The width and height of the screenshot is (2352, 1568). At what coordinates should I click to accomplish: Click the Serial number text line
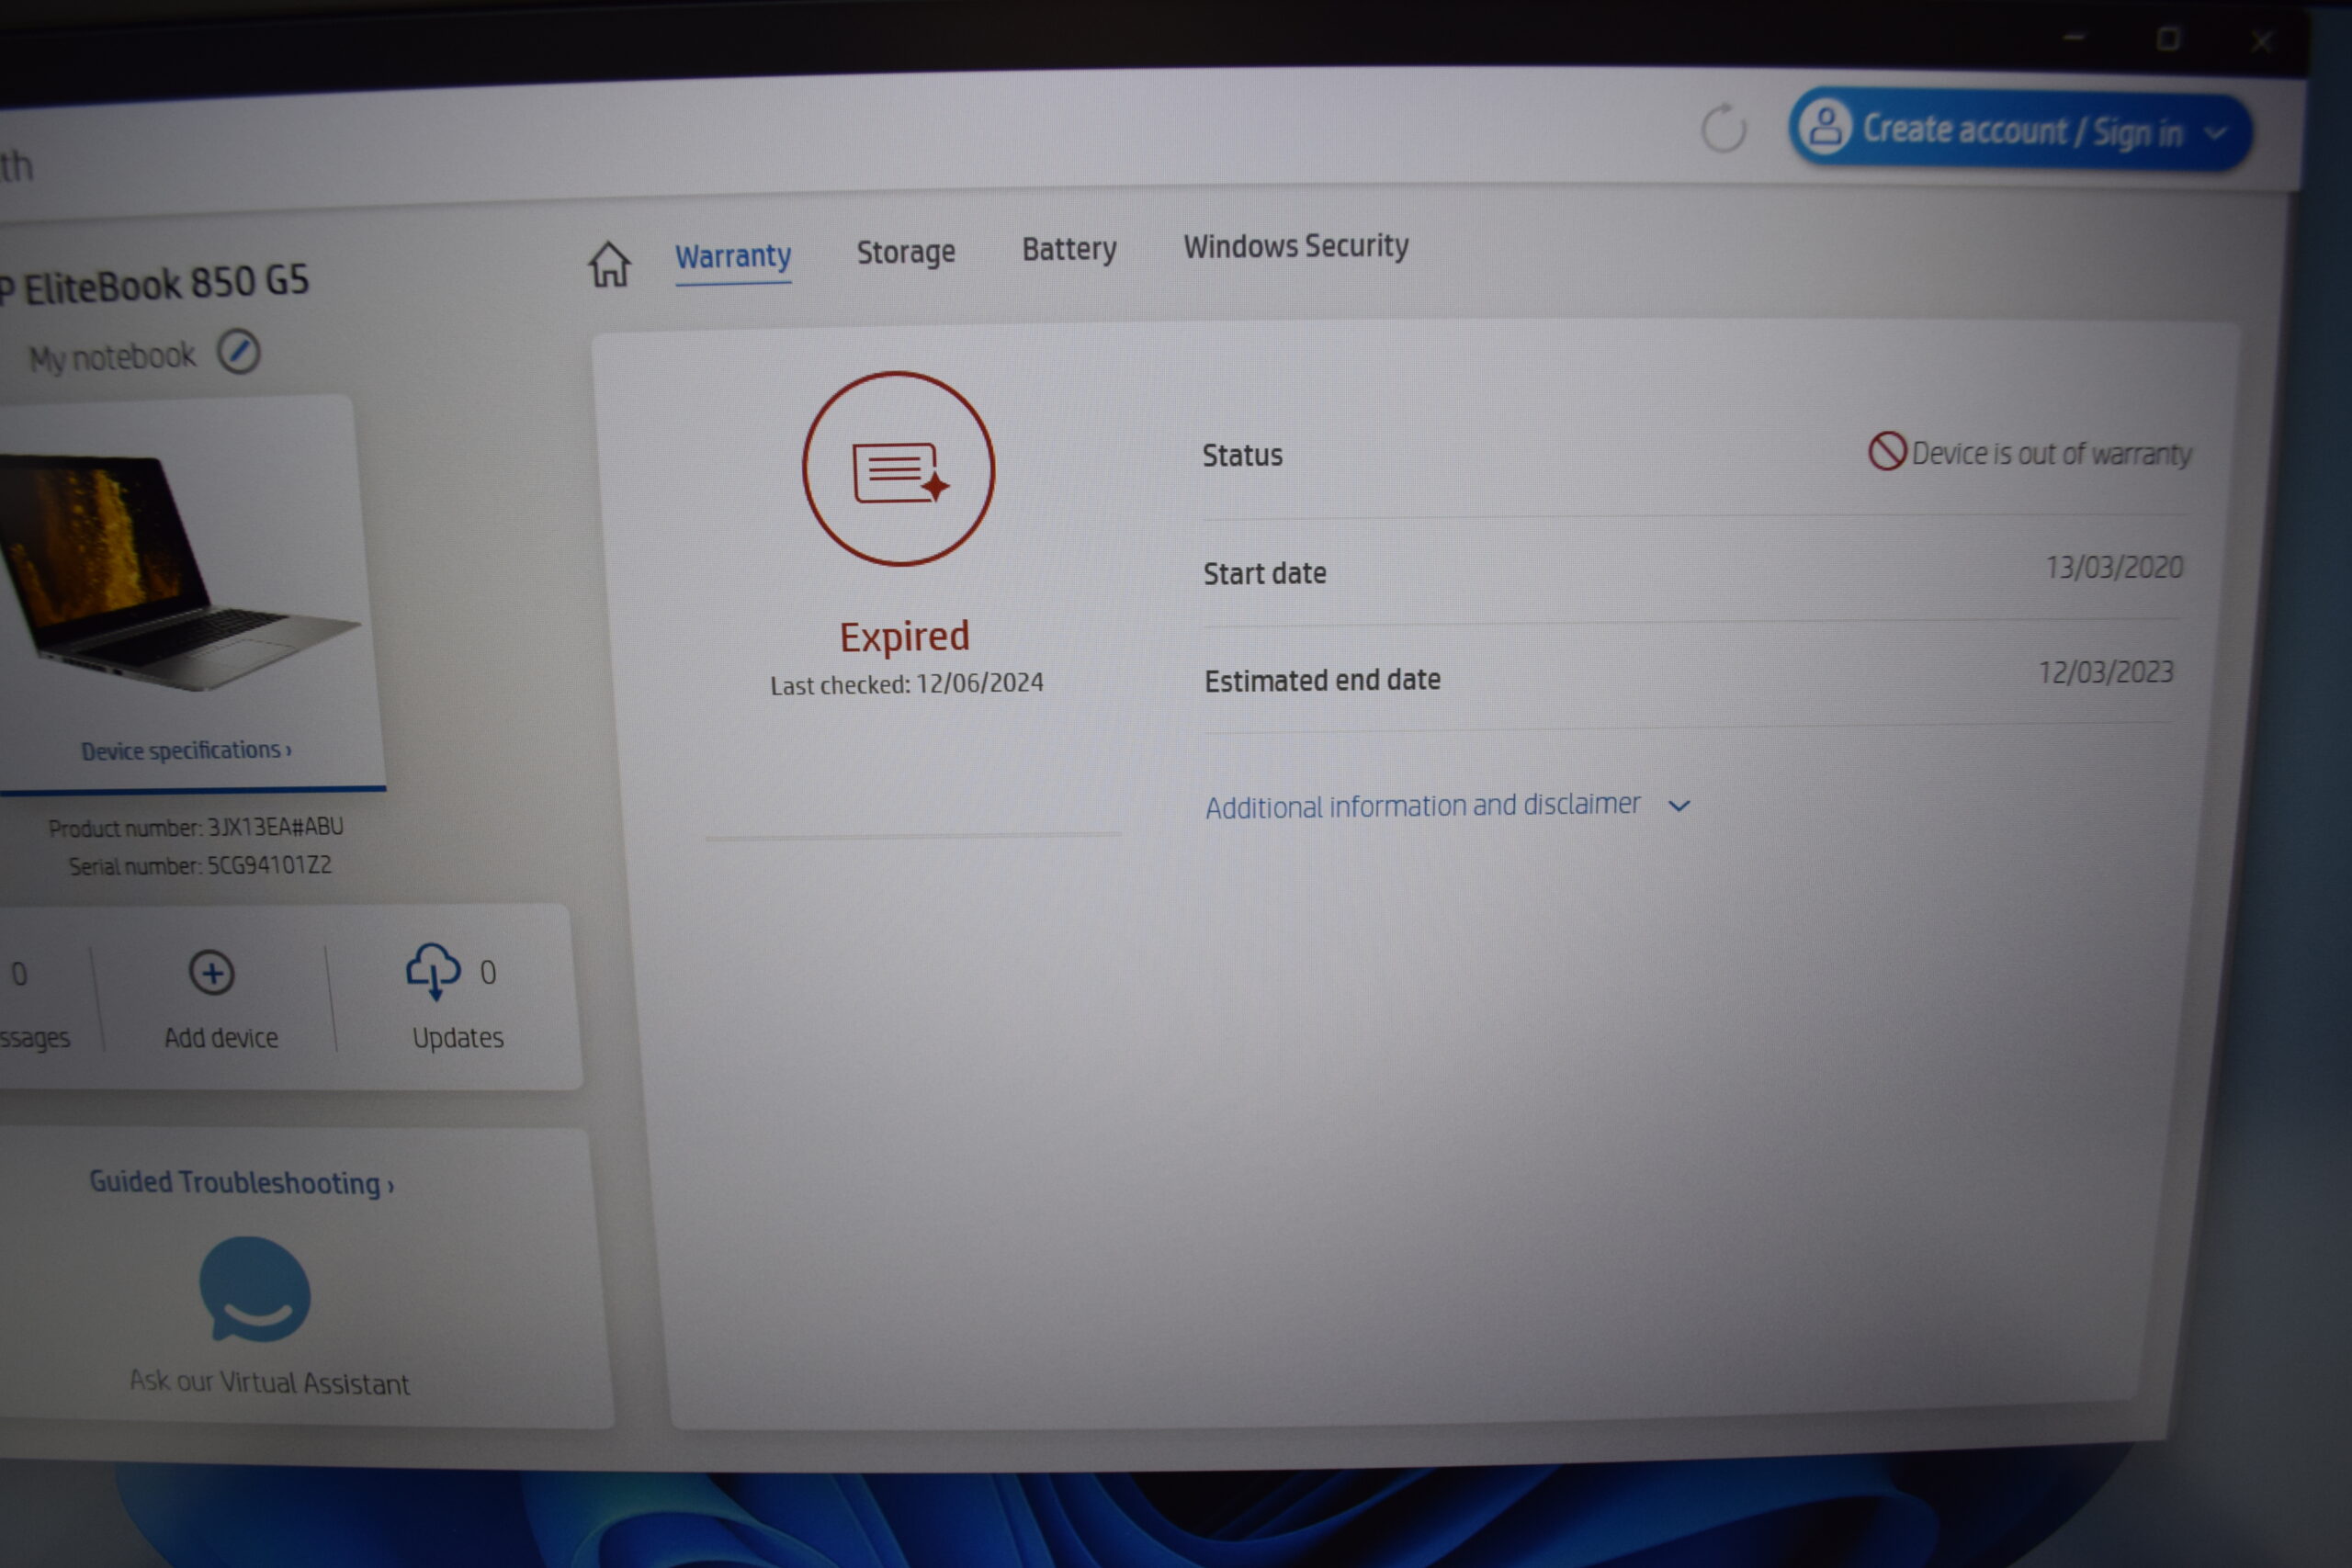click(x=200, y=865)
